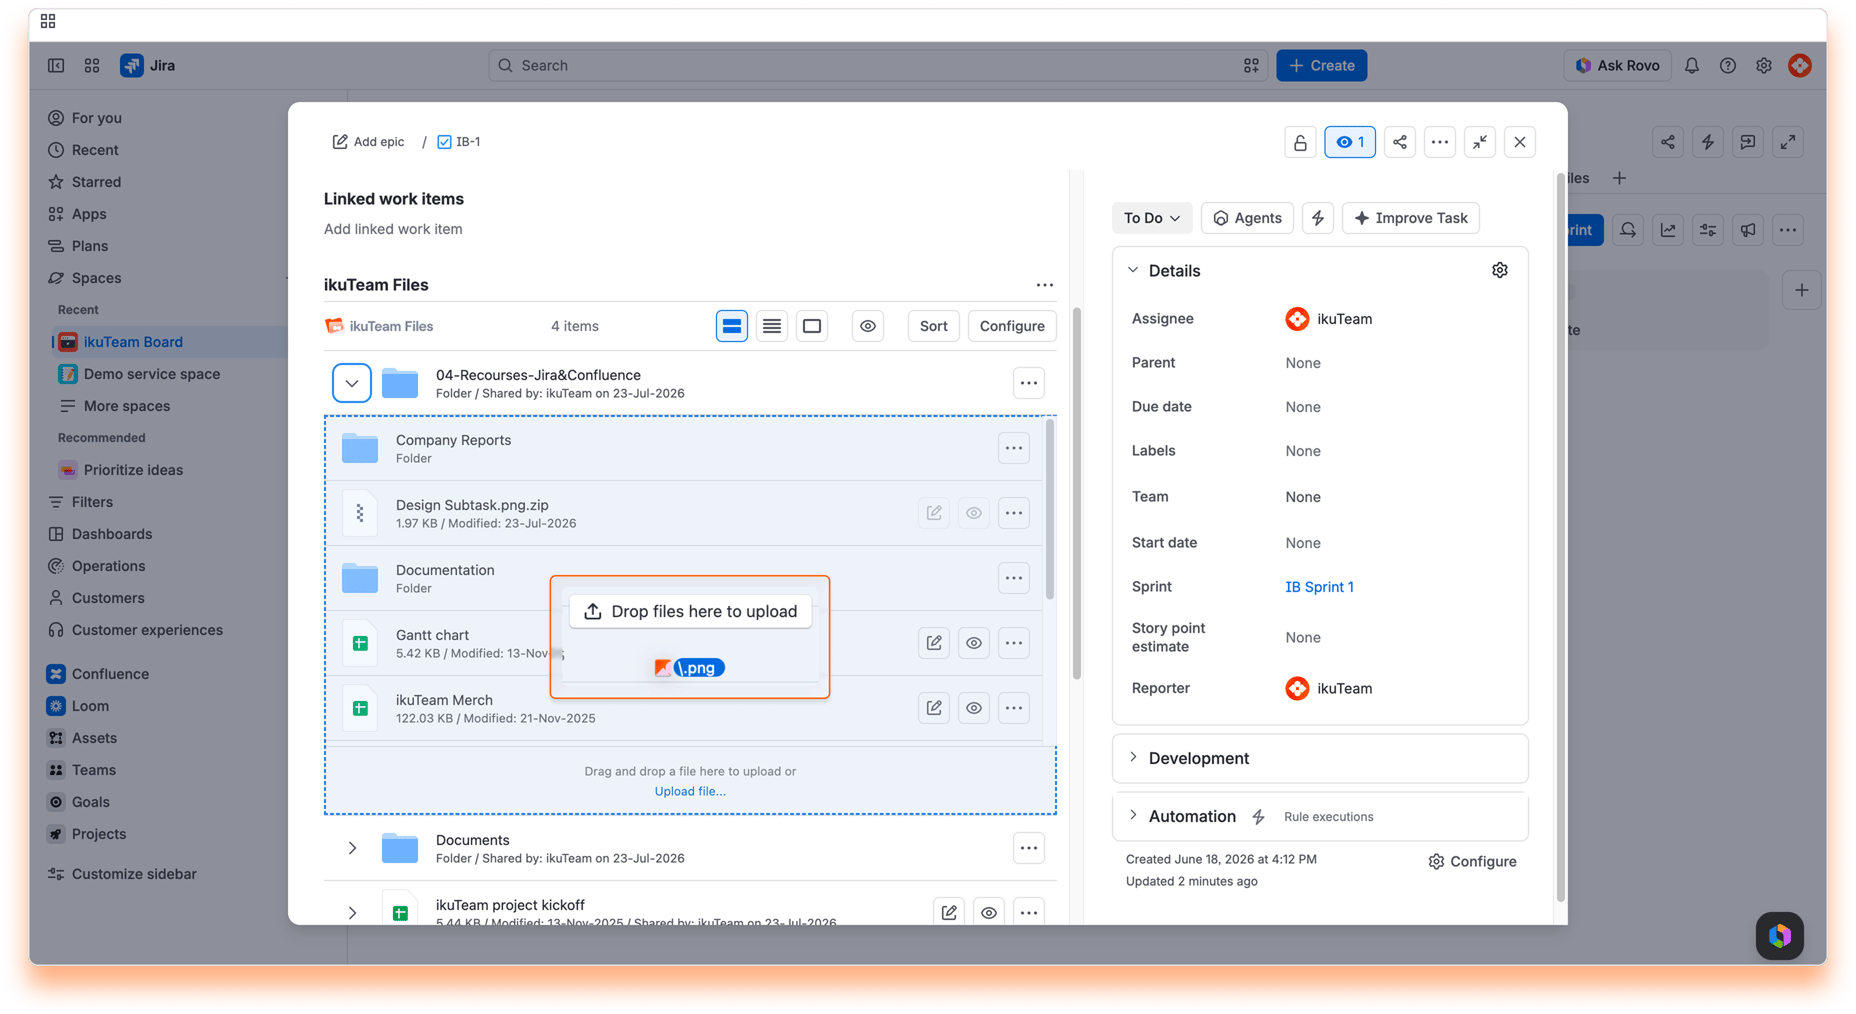Edit the ikuTeam Merch file

pyautogui.click(x=933, y=708)
